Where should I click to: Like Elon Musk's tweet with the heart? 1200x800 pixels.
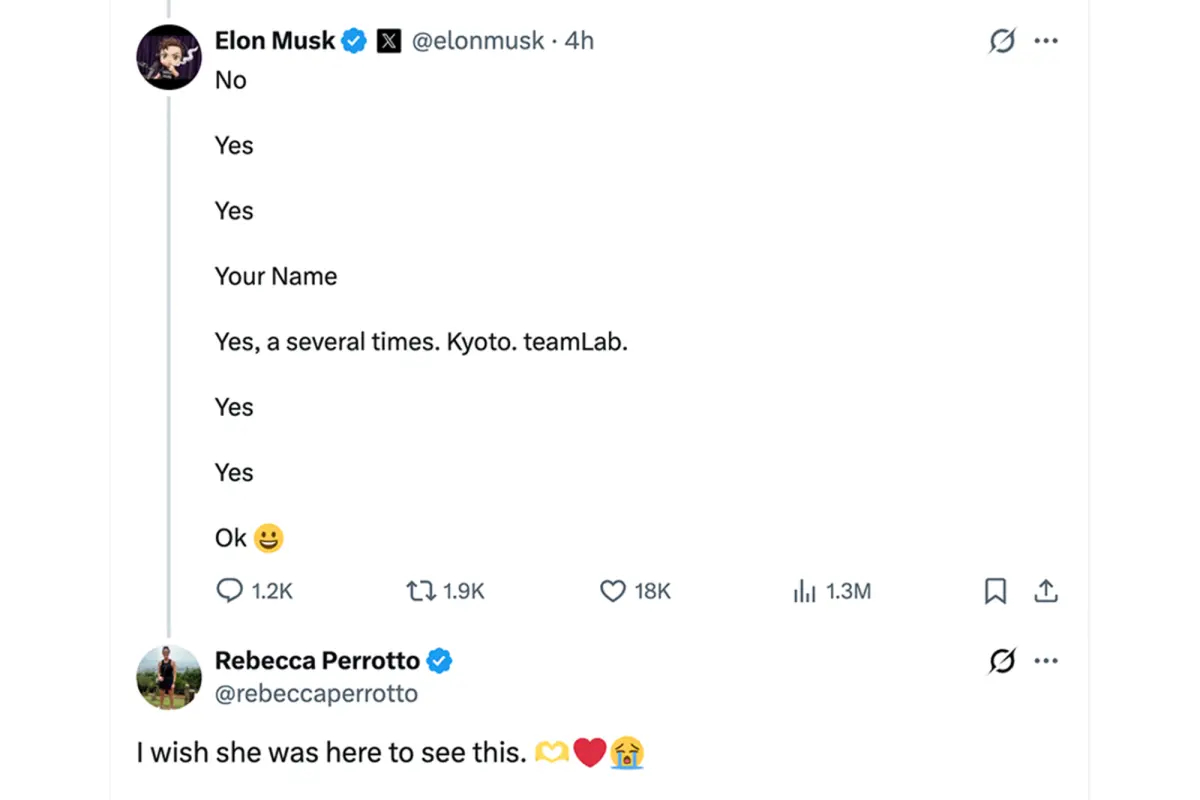(612, 591)
